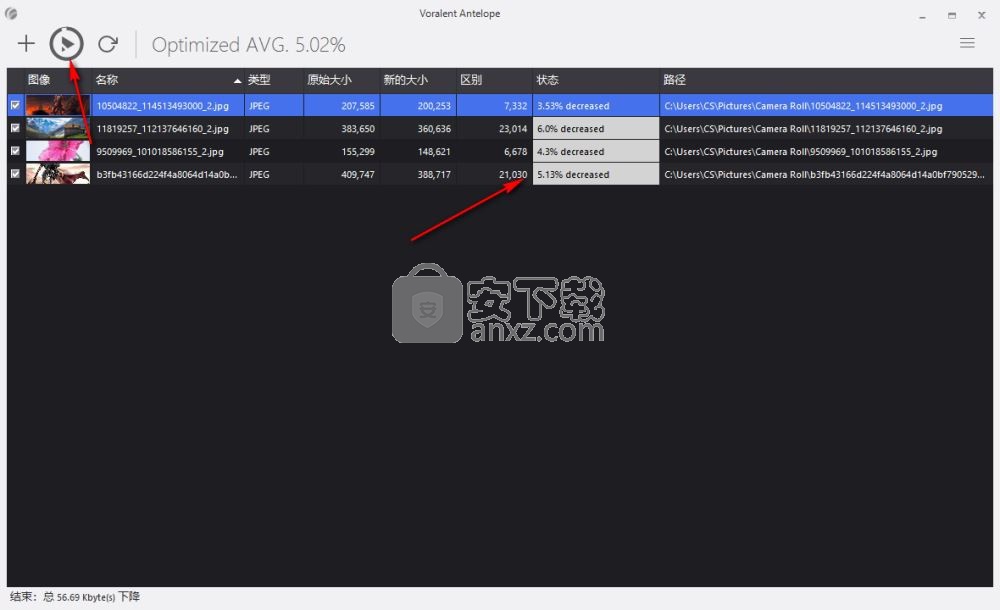Click the Voralent Antelope window title
This screenshot has height=610, width=1000.
[x=459, y=13]
